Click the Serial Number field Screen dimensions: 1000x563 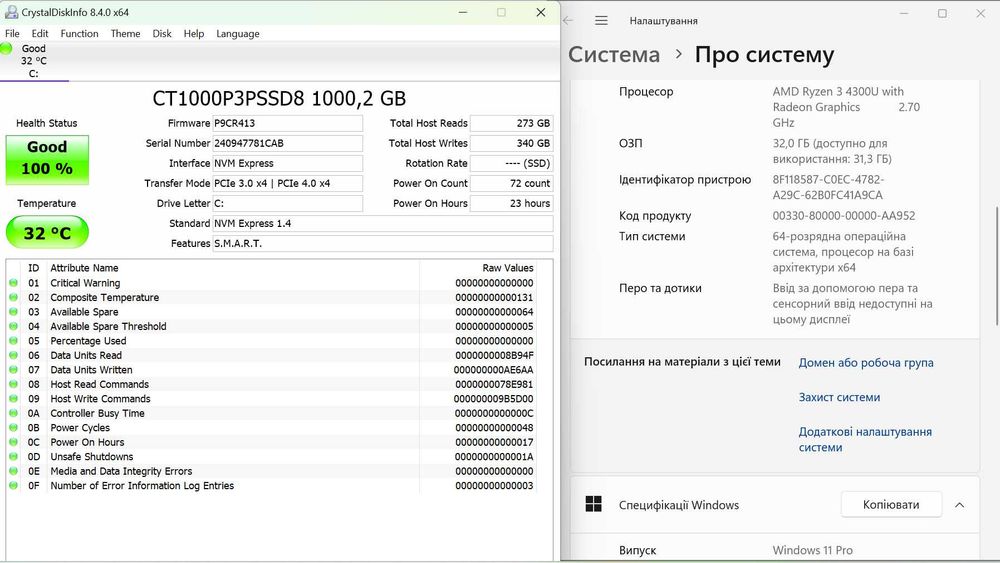pyautogui.click(x=287, y=143)
